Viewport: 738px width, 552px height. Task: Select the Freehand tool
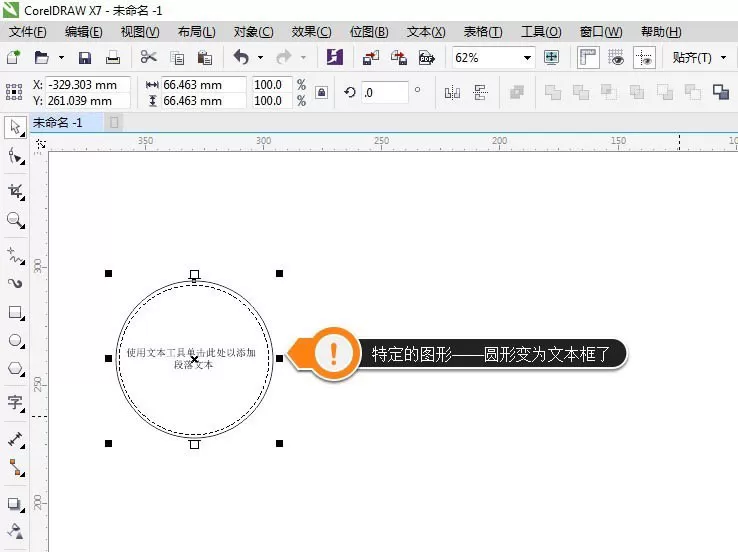(16, 256)
